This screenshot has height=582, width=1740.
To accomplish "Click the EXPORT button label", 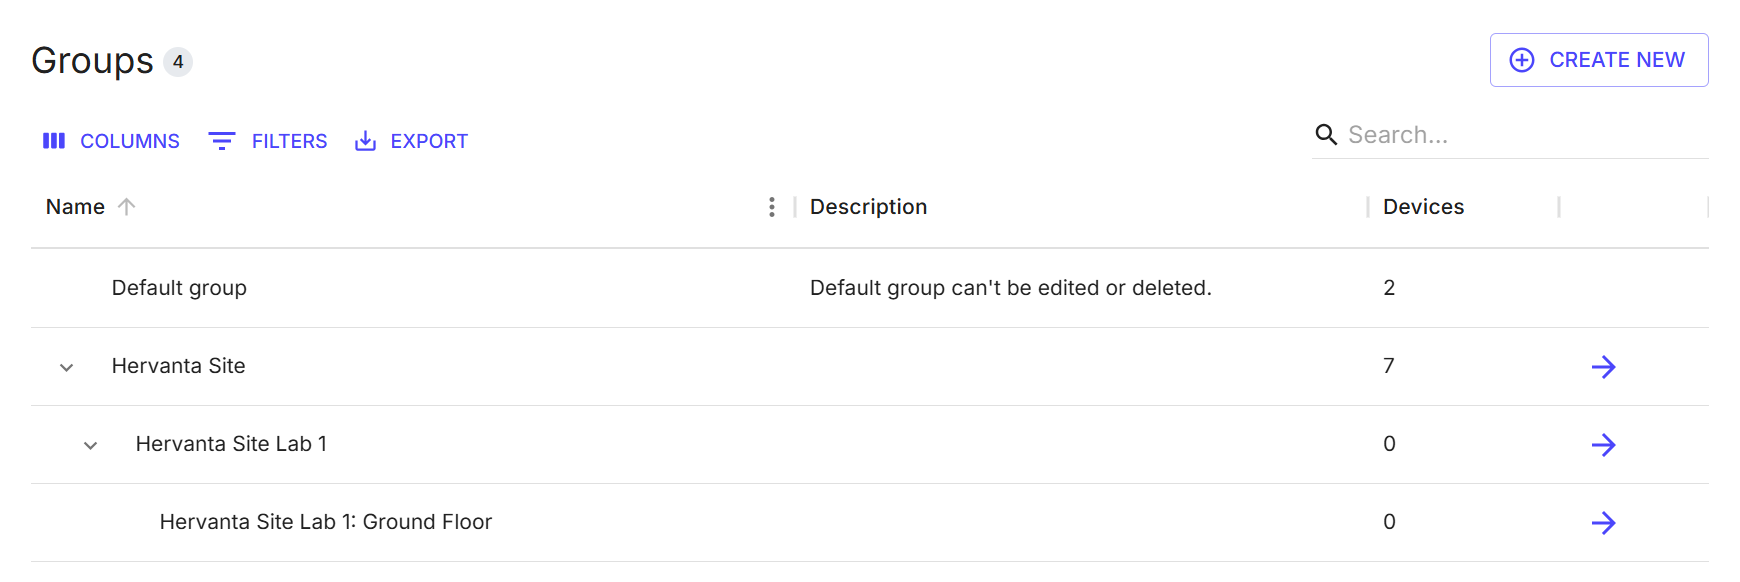I will coord(429,141).
